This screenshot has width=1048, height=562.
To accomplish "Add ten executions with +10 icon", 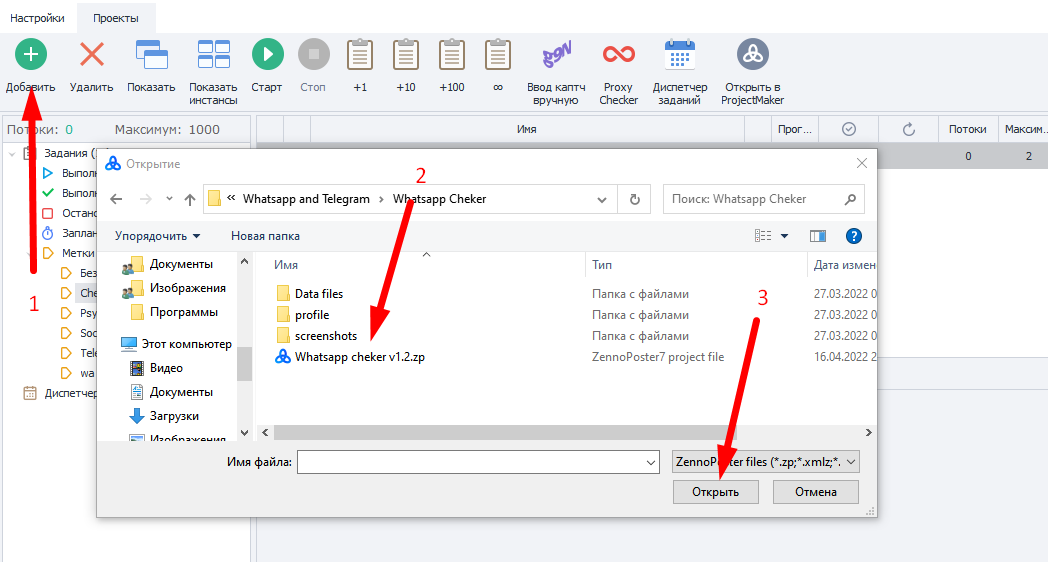I will click(406, 54).
